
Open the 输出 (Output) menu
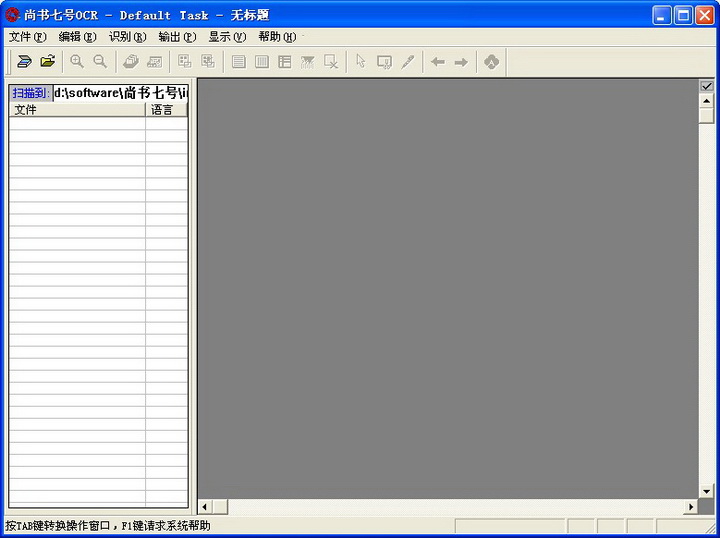pyautogui.click(x=177, y=37)
